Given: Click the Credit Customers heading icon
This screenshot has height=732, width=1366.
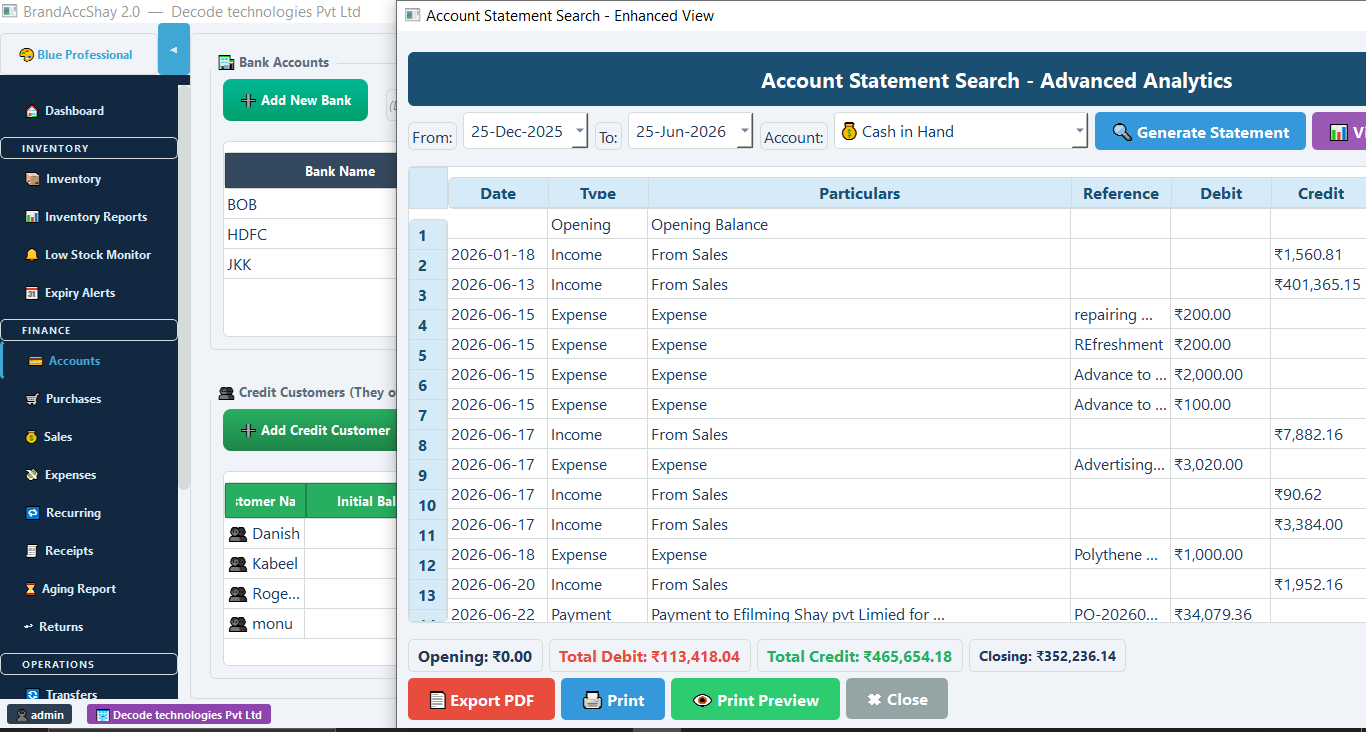Looking at the screenshot, I should pyautogui.click(x=227, y=393).
